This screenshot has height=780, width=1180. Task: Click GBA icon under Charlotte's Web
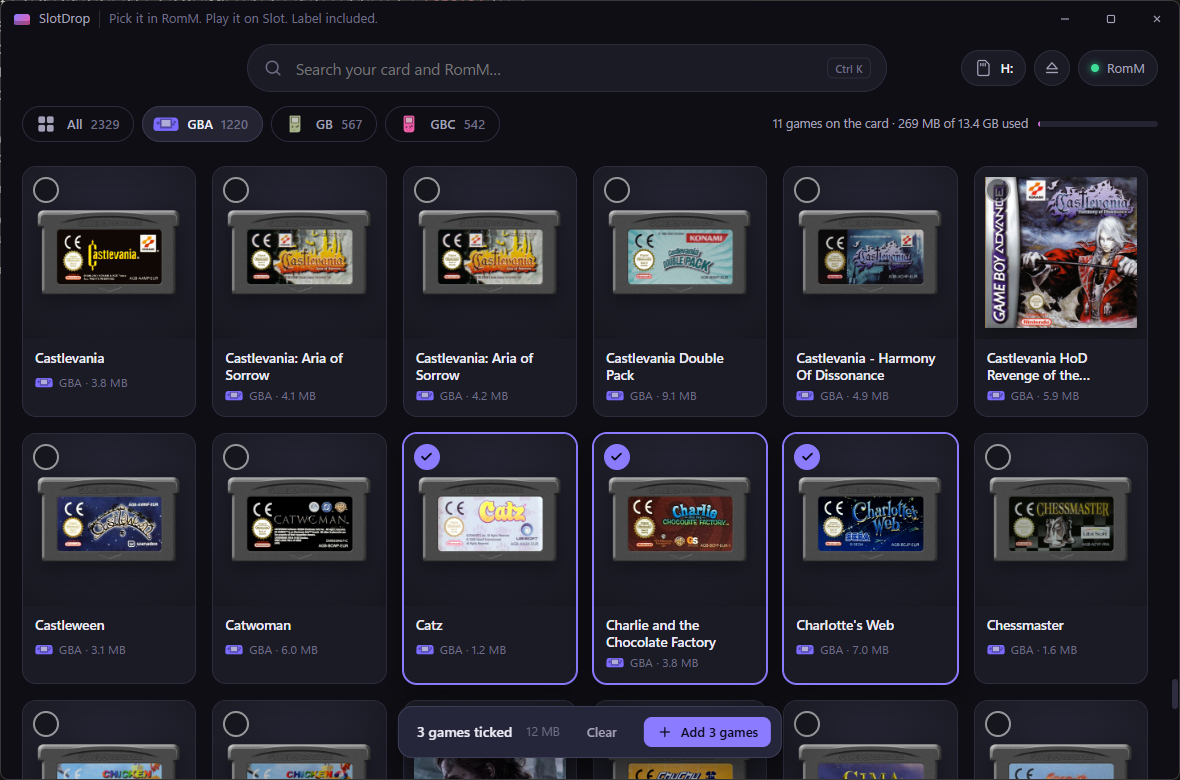click(x=805, y=650)
